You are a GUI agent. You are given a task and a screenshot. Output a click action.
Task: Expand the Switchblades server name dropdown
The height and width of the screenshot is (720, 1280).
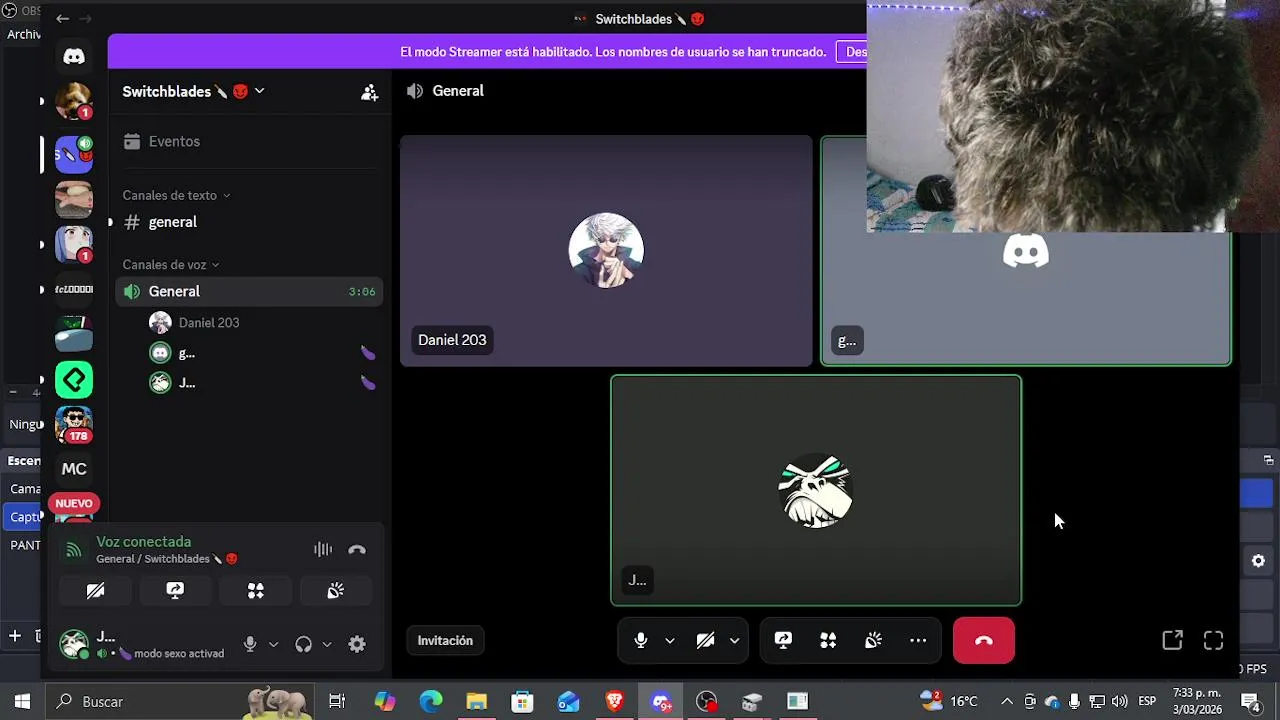[x=193, y=91]
